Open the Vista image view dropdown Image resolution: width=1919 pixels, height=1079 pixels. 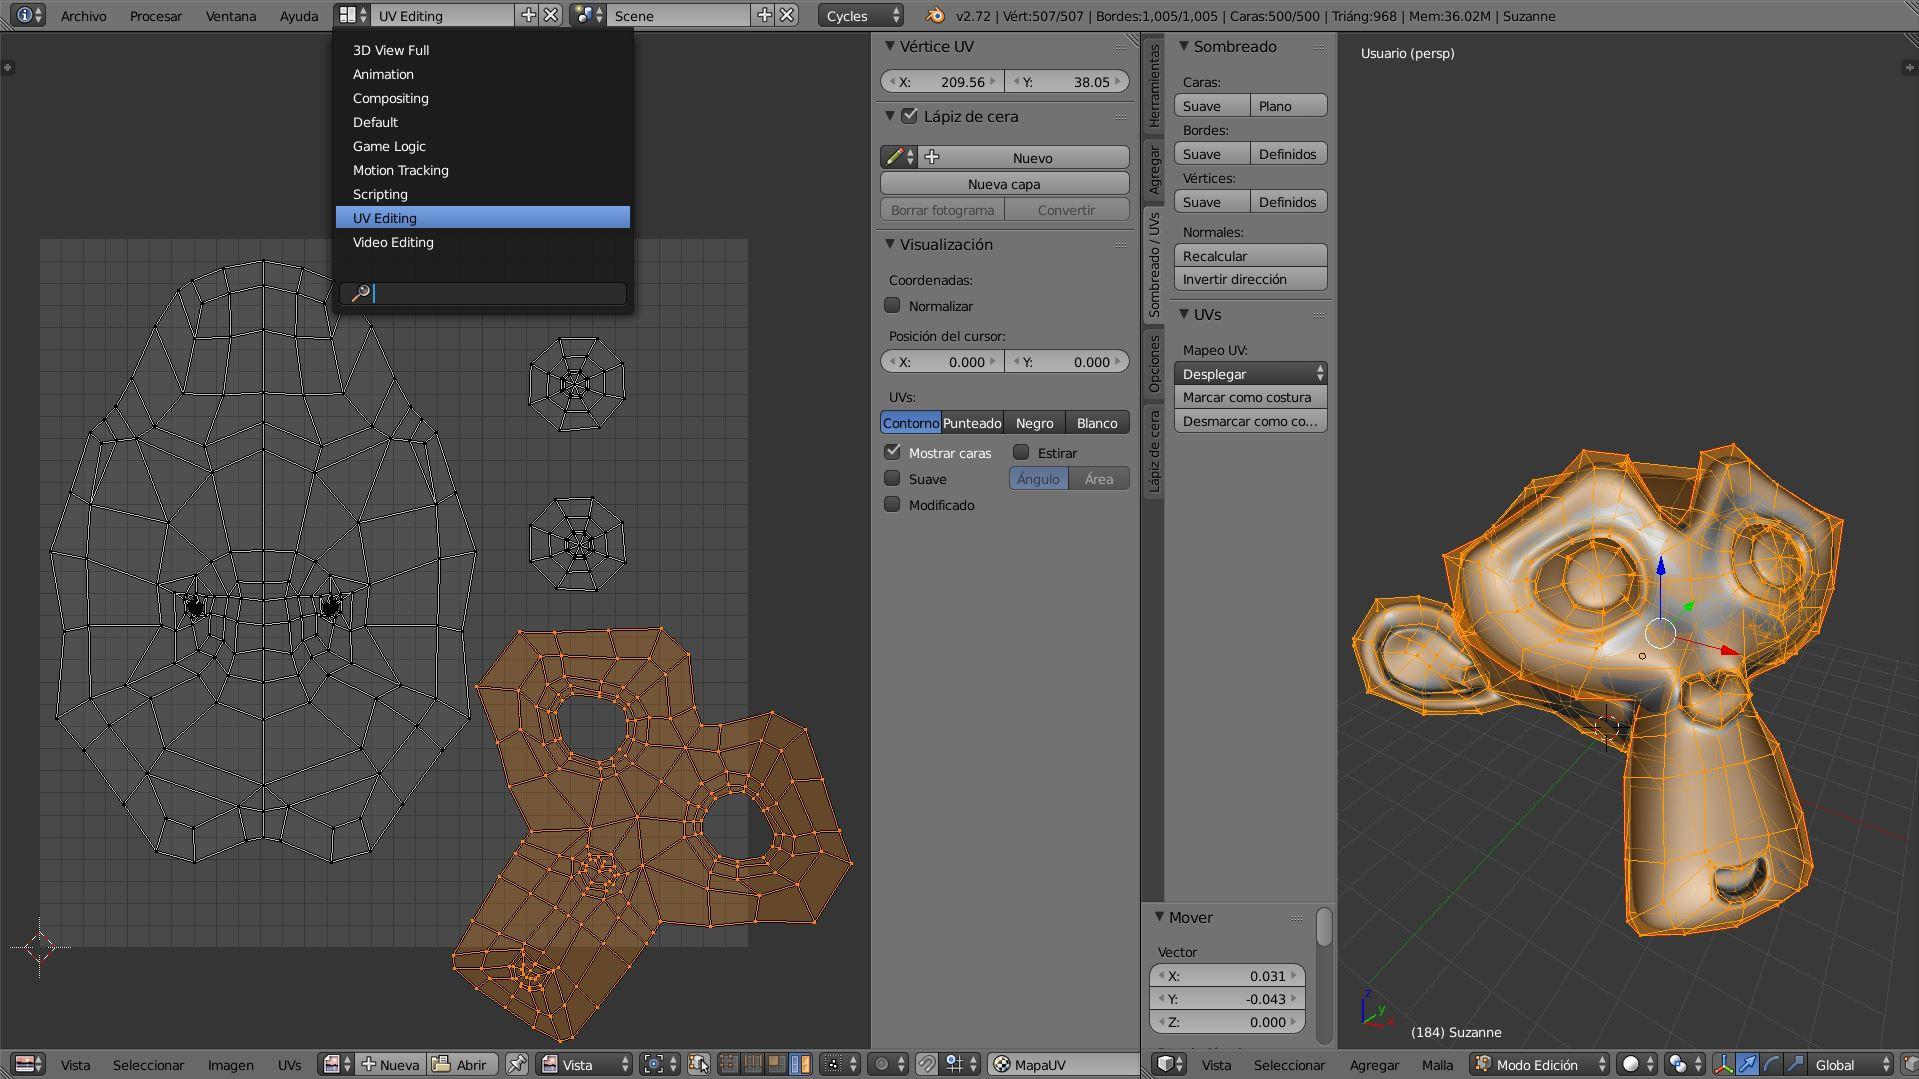coord(585,1064)
